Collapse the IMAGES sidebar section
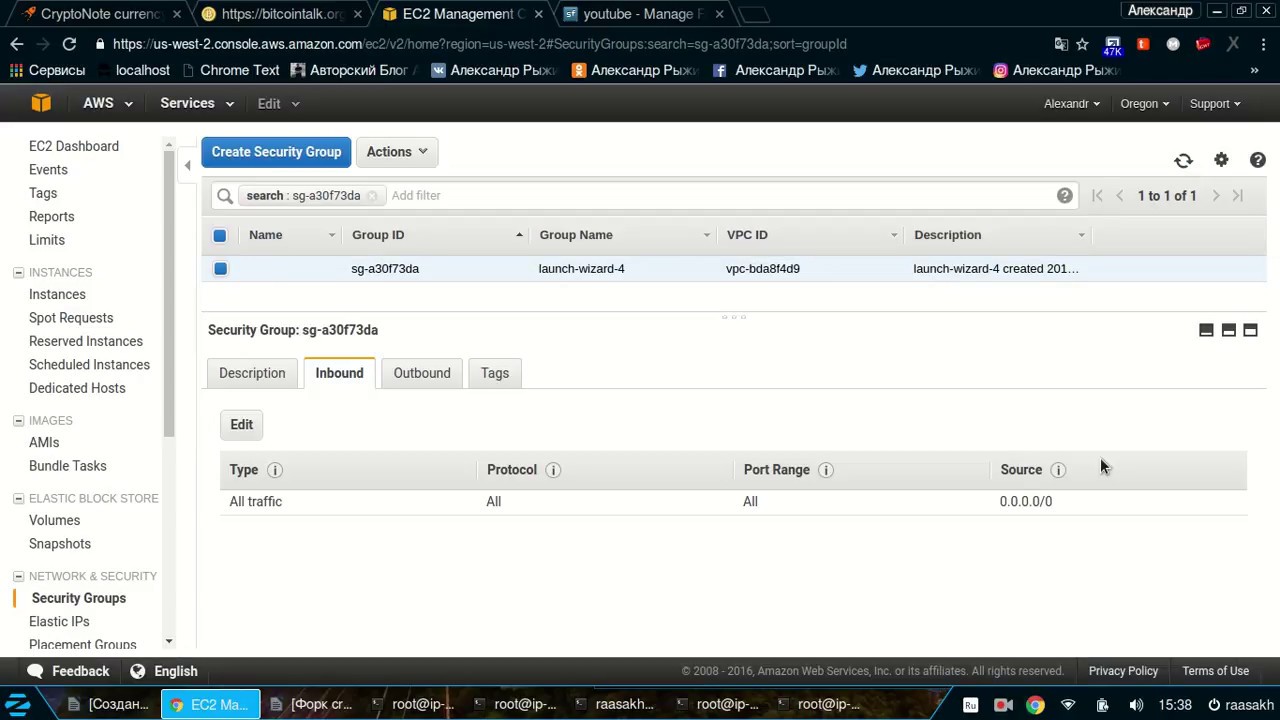1280x720 pixels. tap(18, 420)
